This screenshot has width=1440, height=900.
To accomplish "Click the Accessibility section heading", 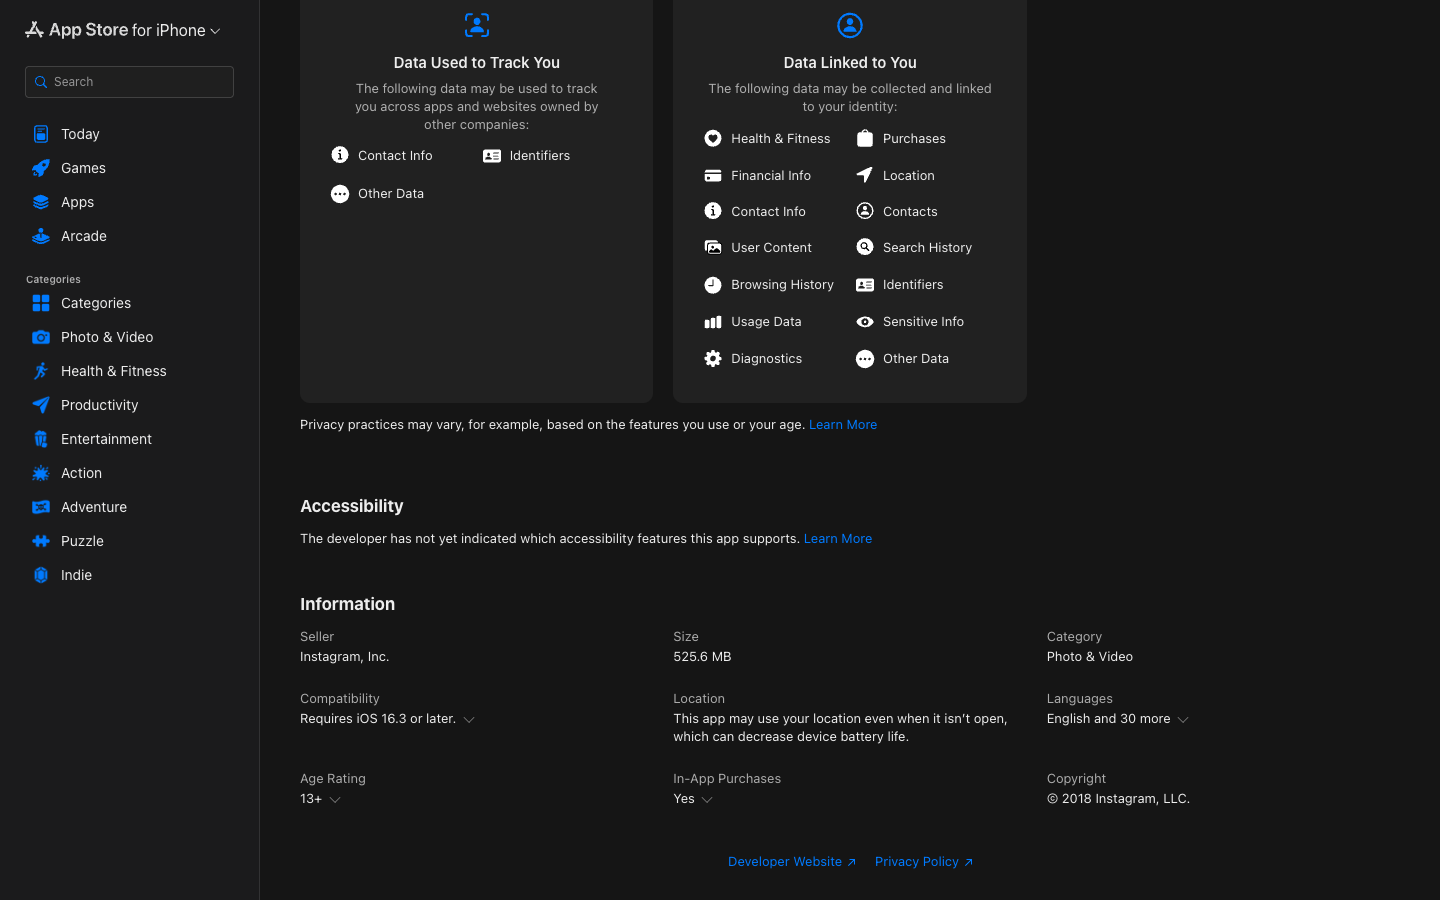I will [x=352, y=507].
